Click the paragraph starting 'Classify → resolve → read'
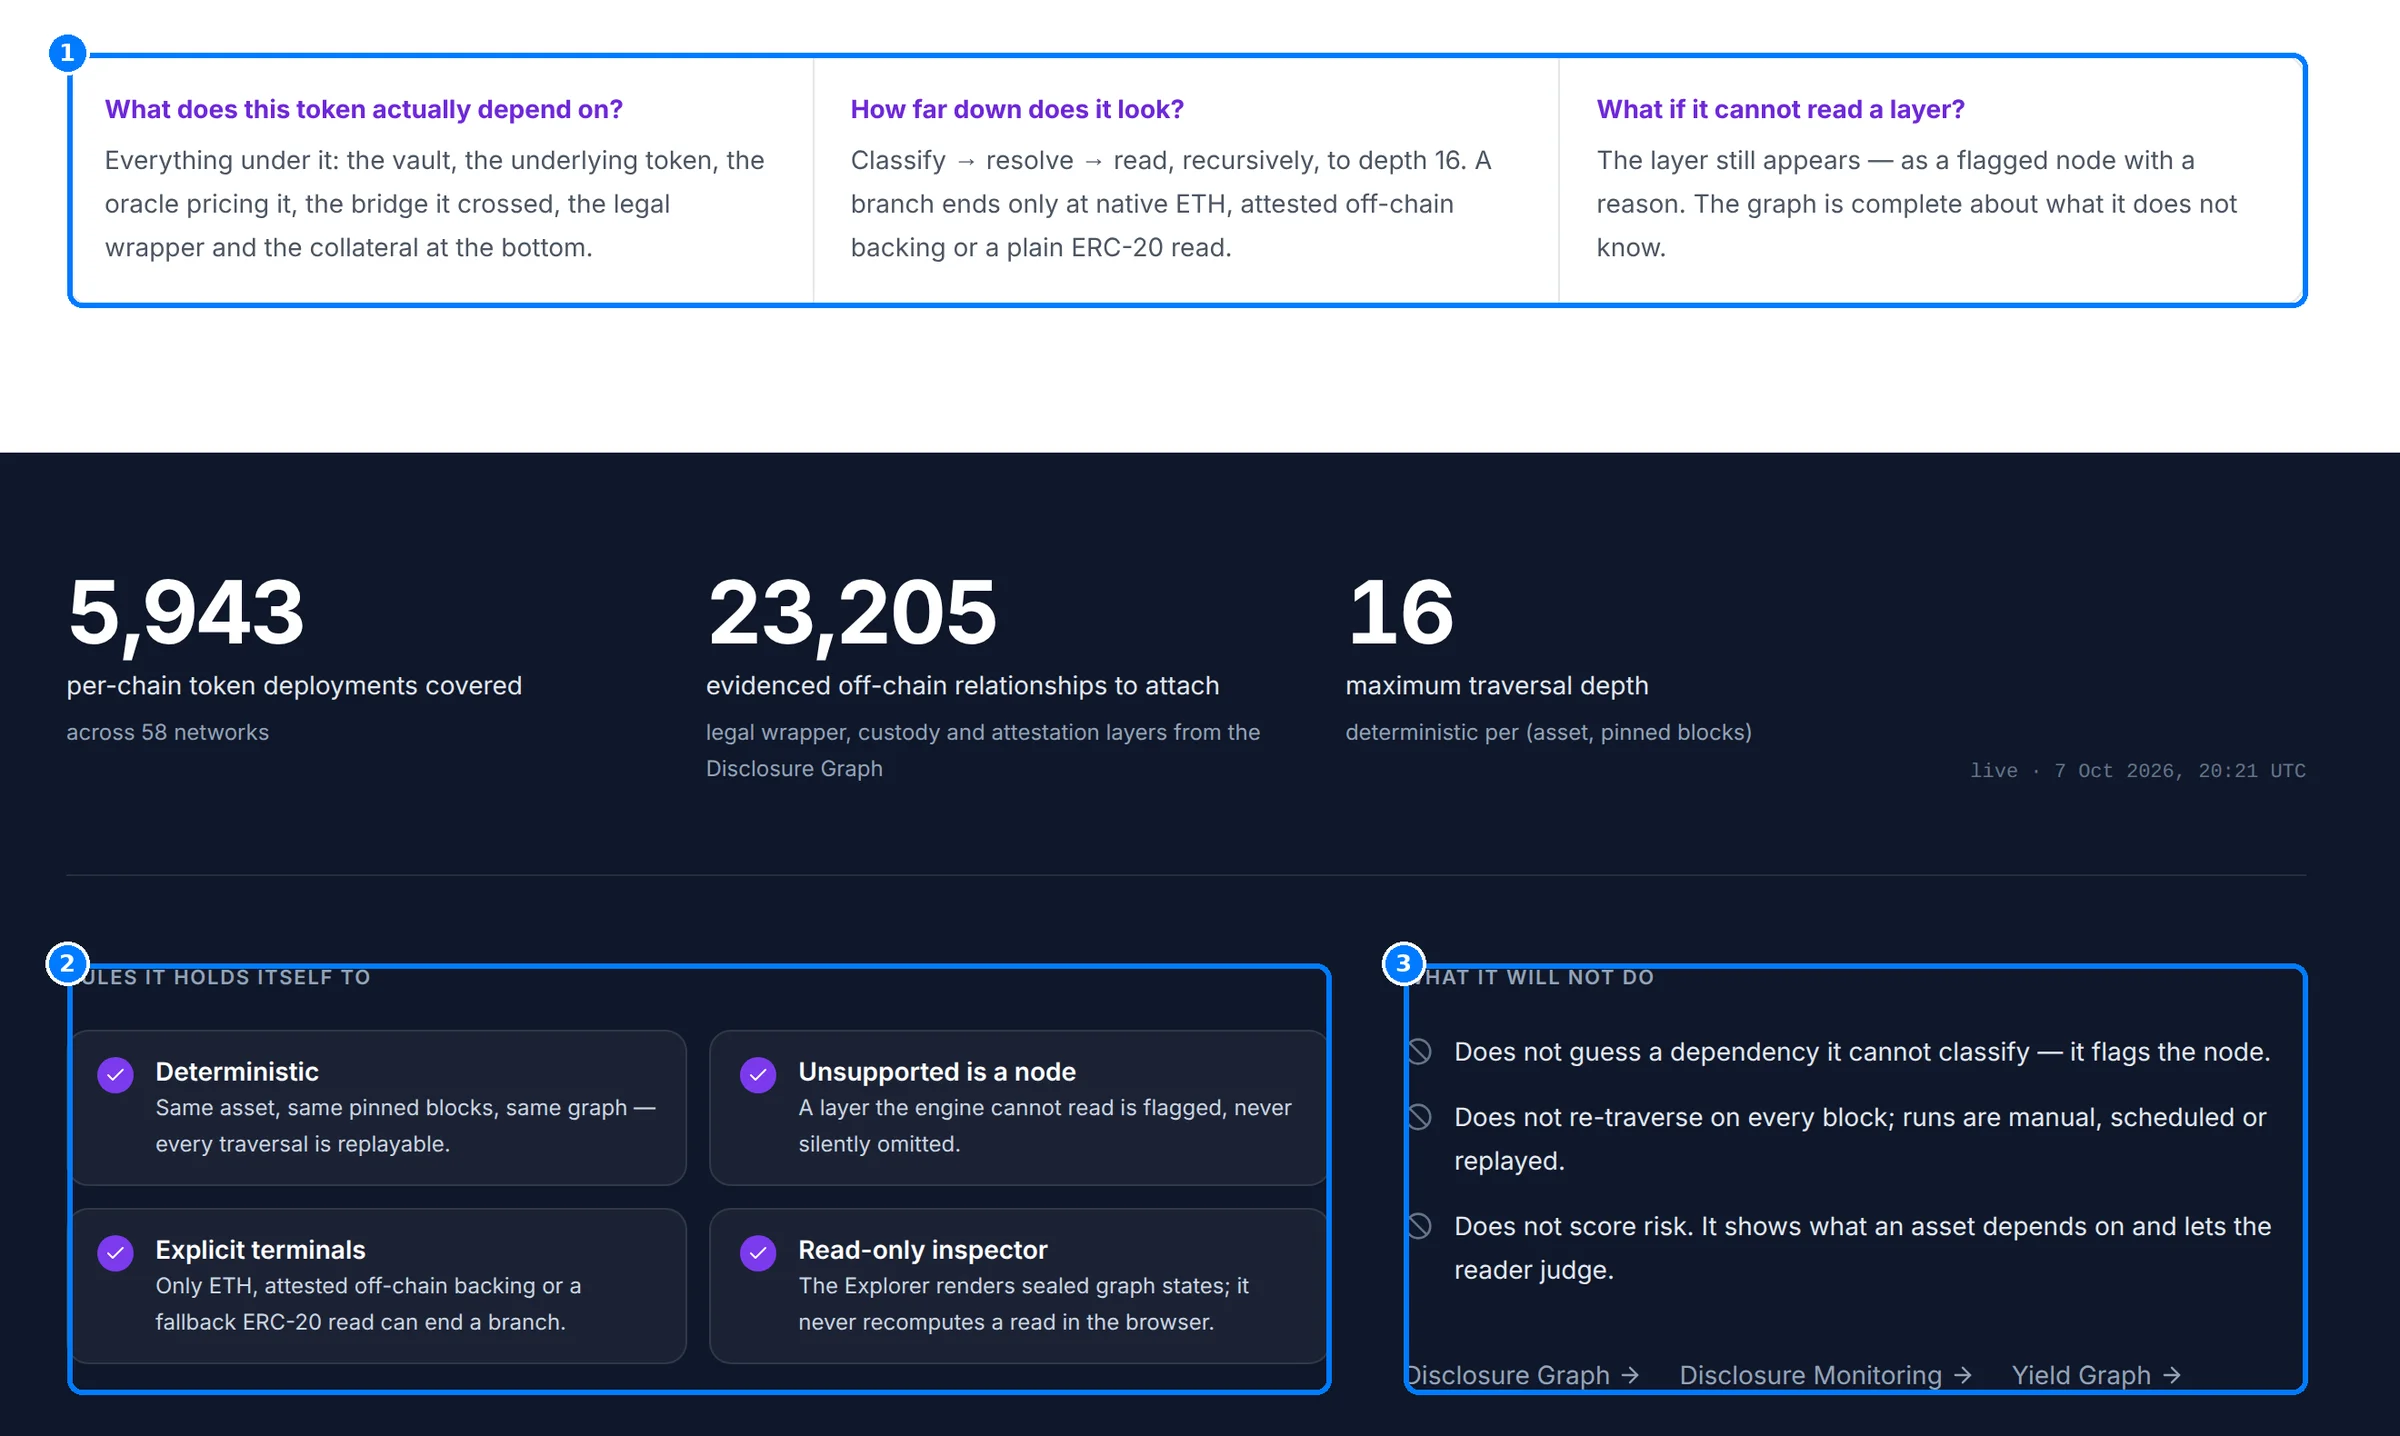 (x=1171, y=204)
